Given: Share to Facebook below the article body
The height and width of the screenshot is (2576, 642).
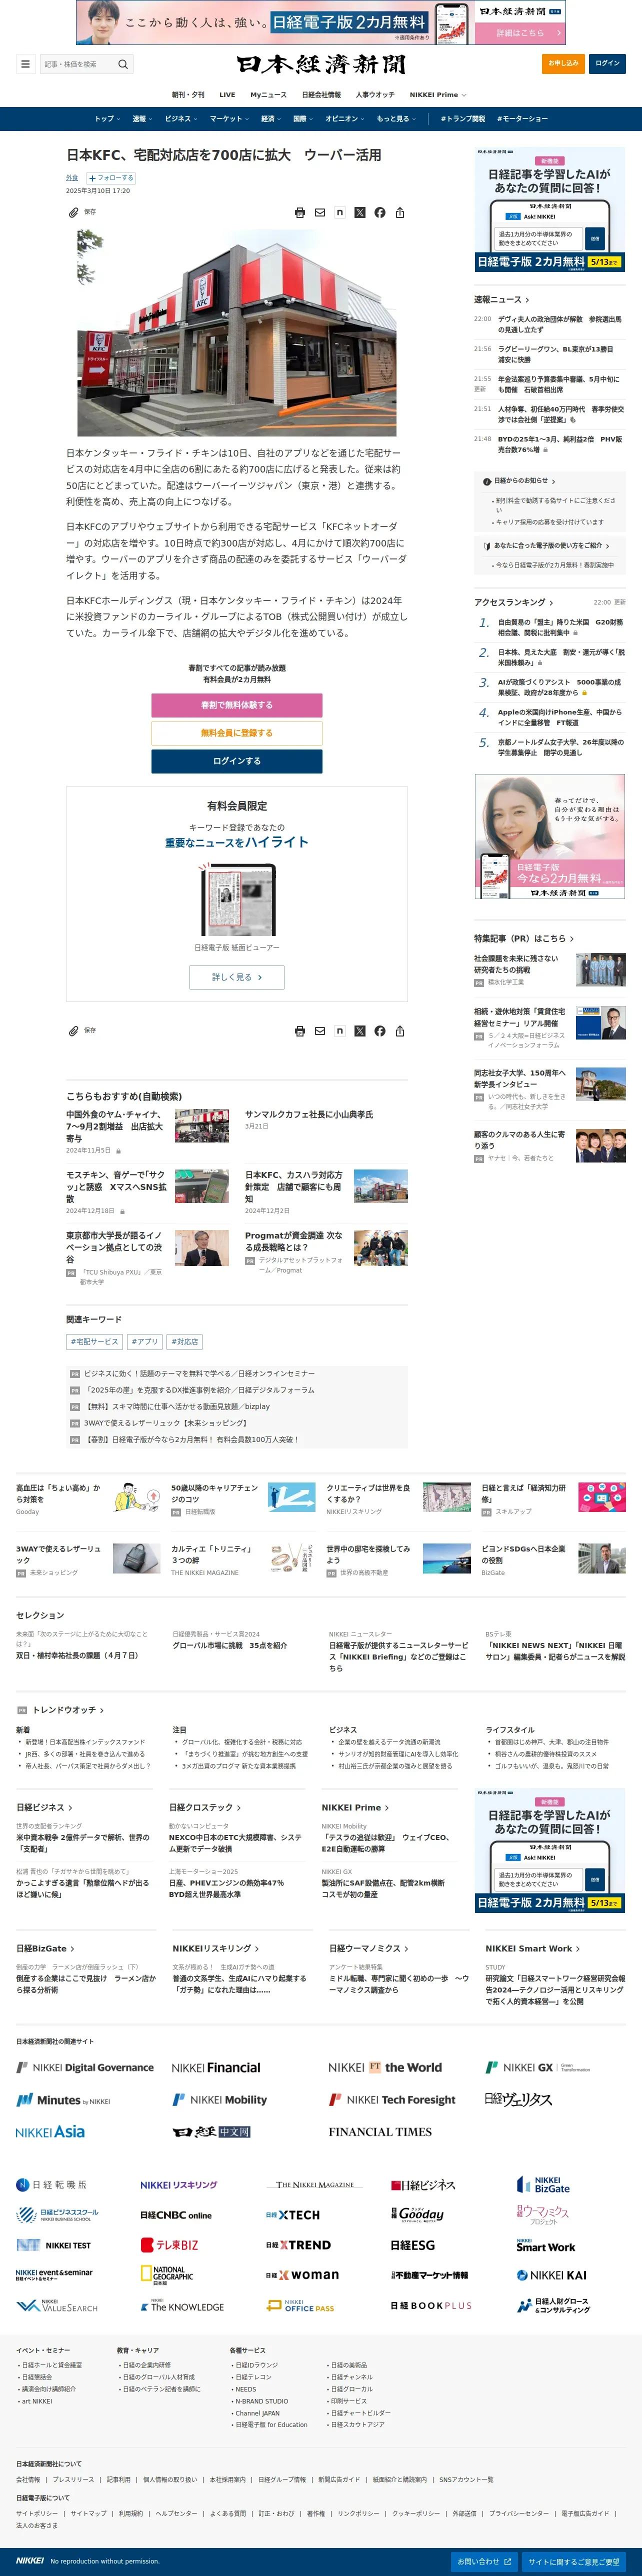Looking at the screenshot, I should click(380, 1031).
